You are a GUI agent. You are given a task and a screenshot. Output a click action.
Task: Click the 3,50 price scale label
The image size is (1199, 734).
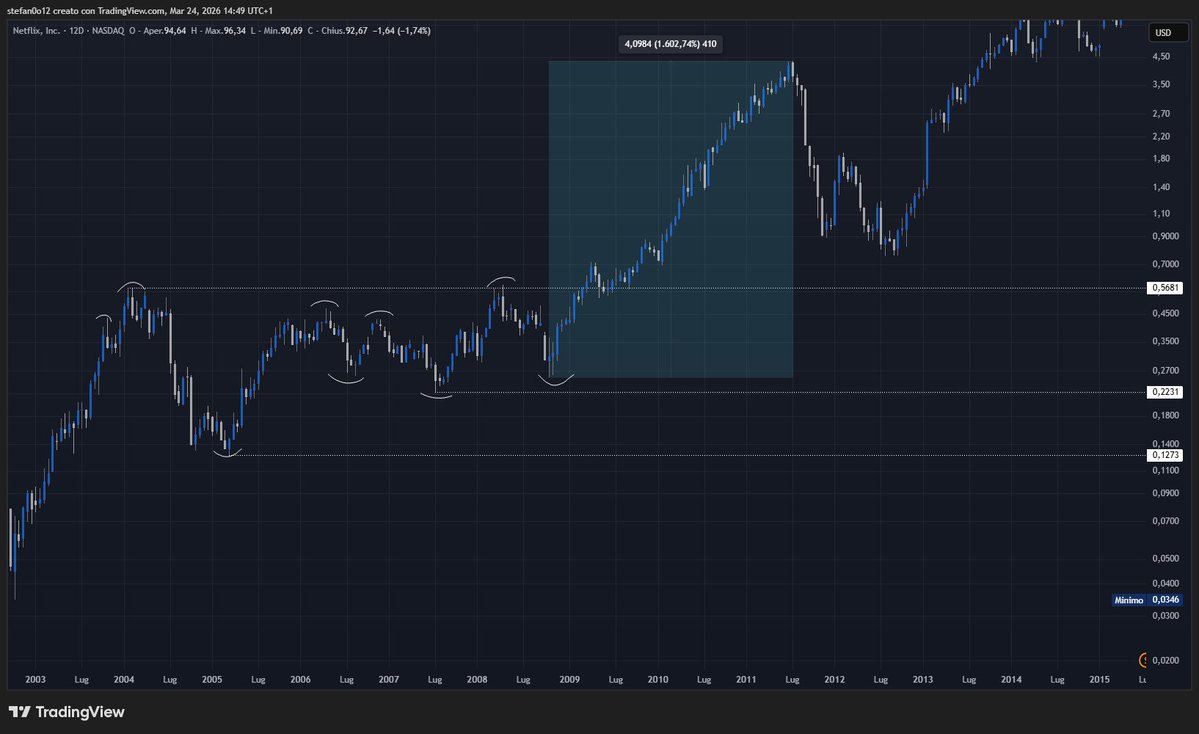tap(1161, 84)
